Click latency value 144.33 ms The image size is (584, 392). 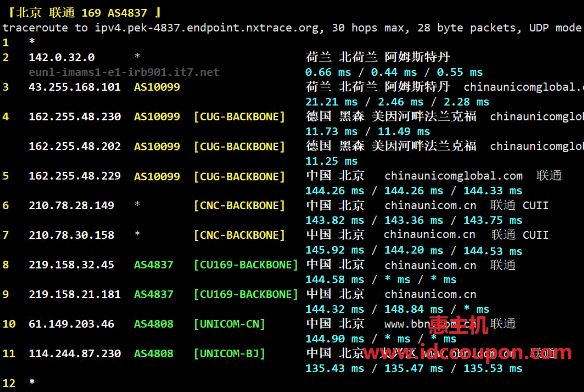click(x=493, y=190)
